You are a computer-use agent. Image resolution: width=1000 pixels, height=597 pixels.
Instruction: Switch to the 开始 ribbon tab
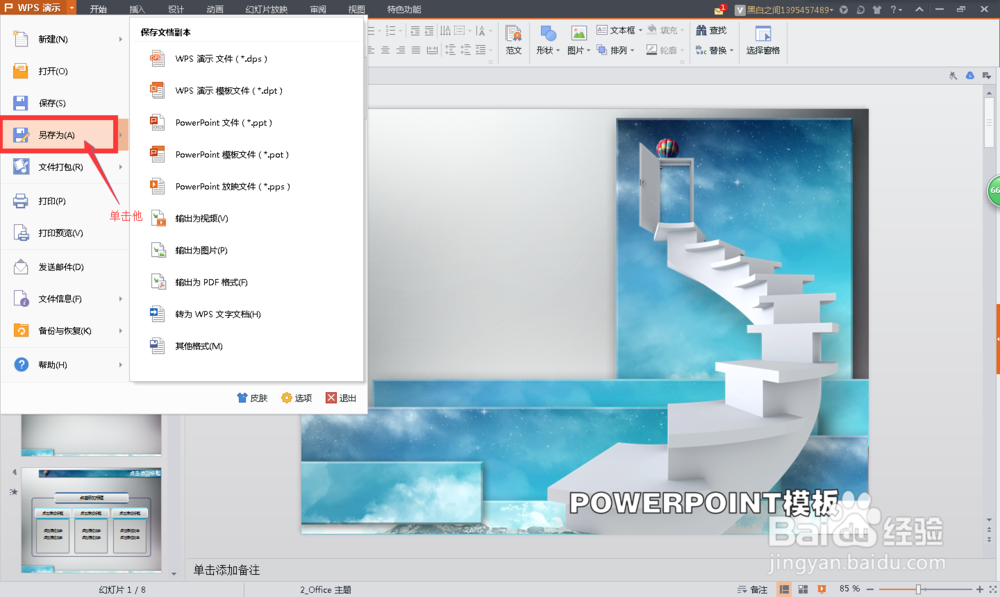pos(98,9)
